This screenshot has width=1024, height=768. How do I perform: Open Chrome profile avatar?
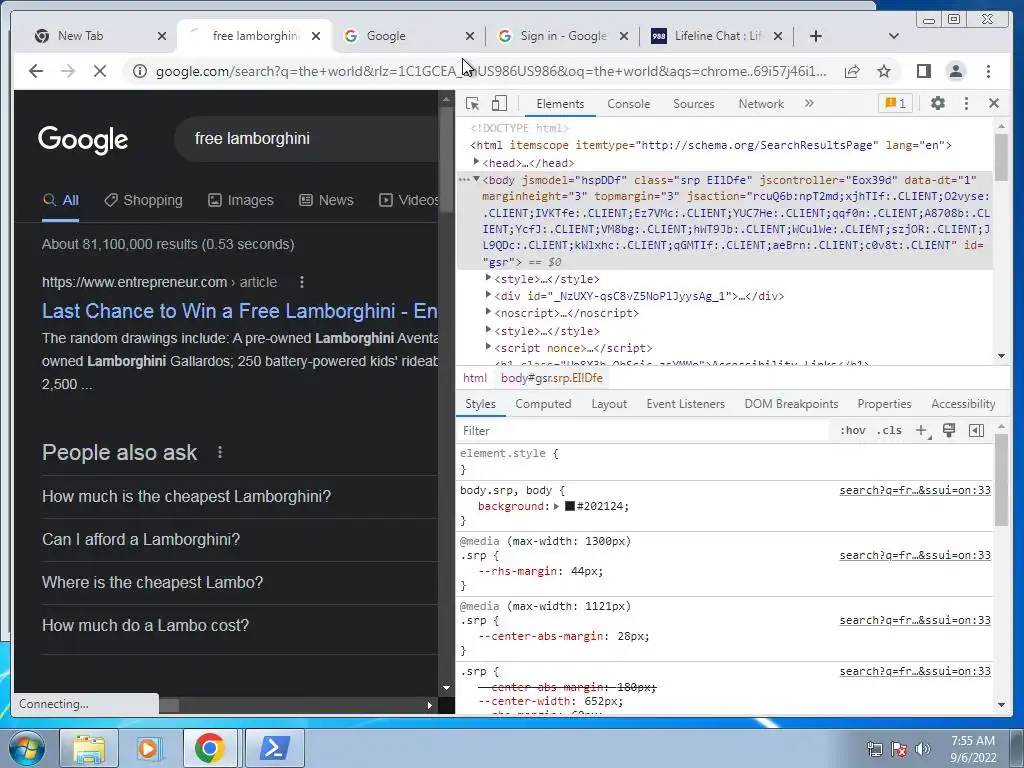(x=955, y=71)
